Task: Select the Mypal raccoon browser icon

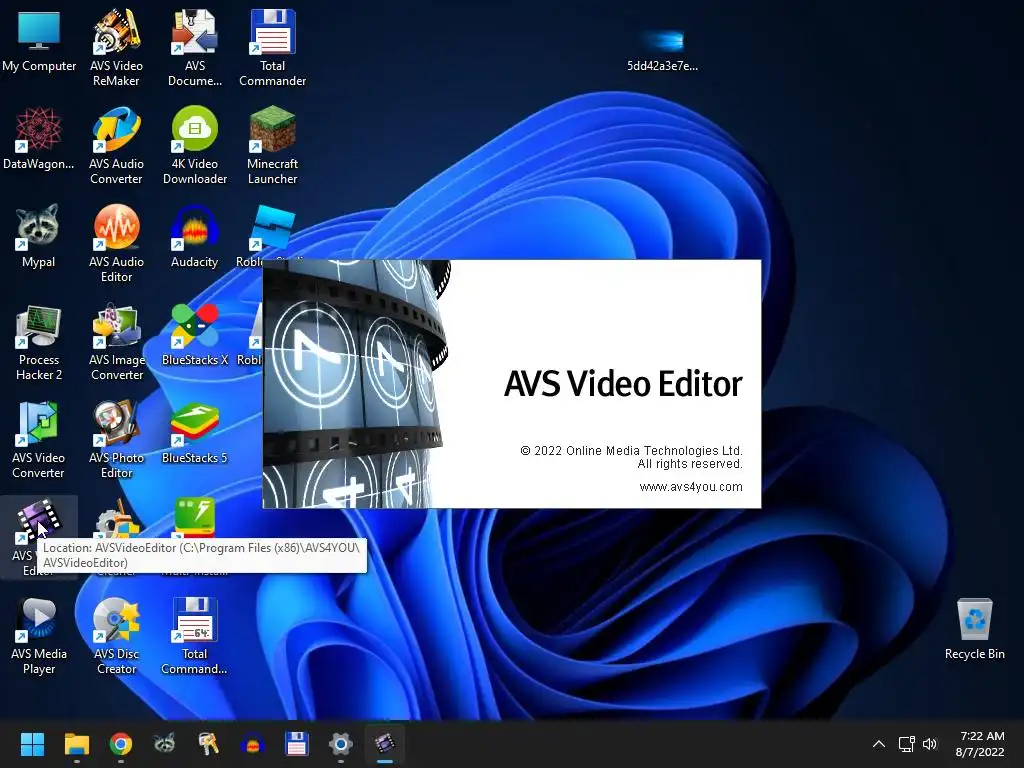Action: click(x=39, y=236)
